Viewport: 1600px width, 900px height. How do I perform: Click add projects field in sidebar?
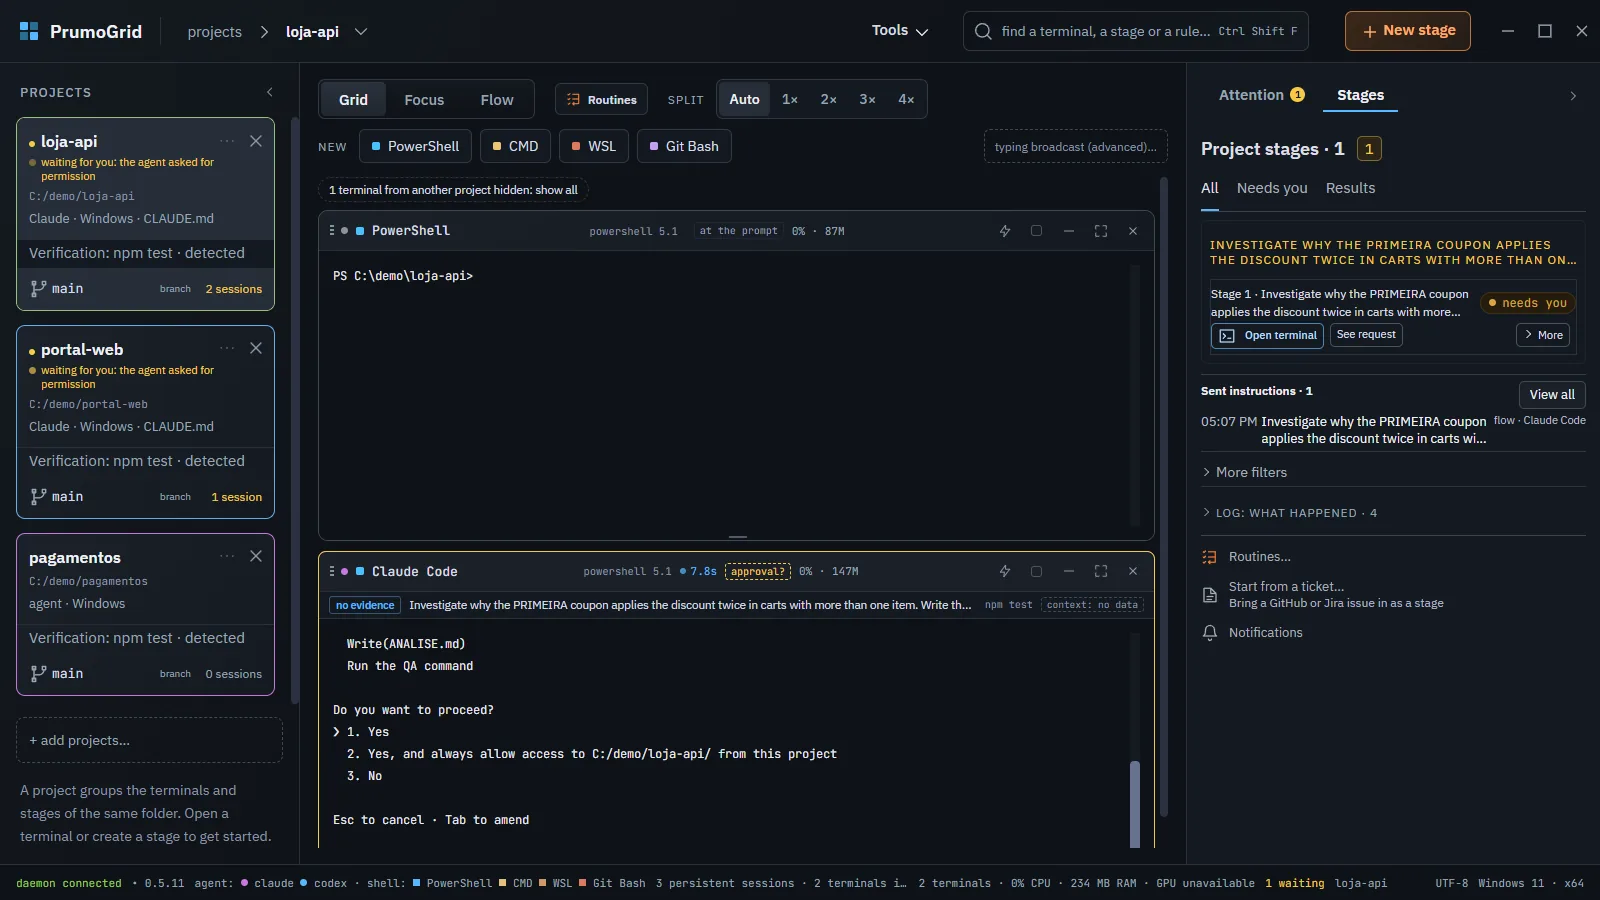coord(149,740)
